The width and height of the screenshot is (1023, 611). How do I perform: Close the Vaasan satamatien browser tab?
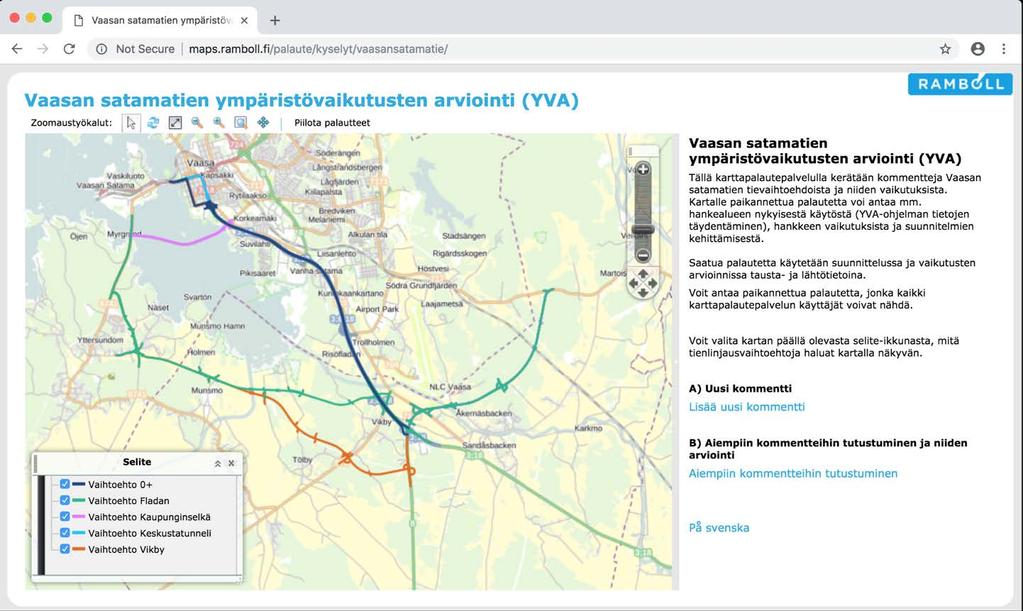[x=244, y=20]
